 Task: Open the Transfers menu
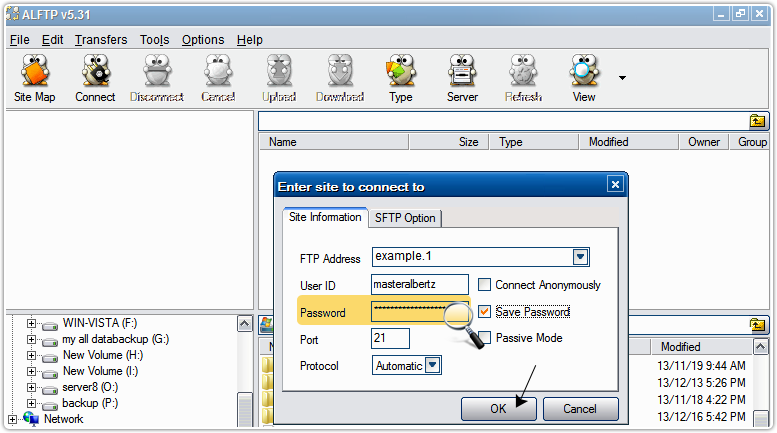pos(101,40)
